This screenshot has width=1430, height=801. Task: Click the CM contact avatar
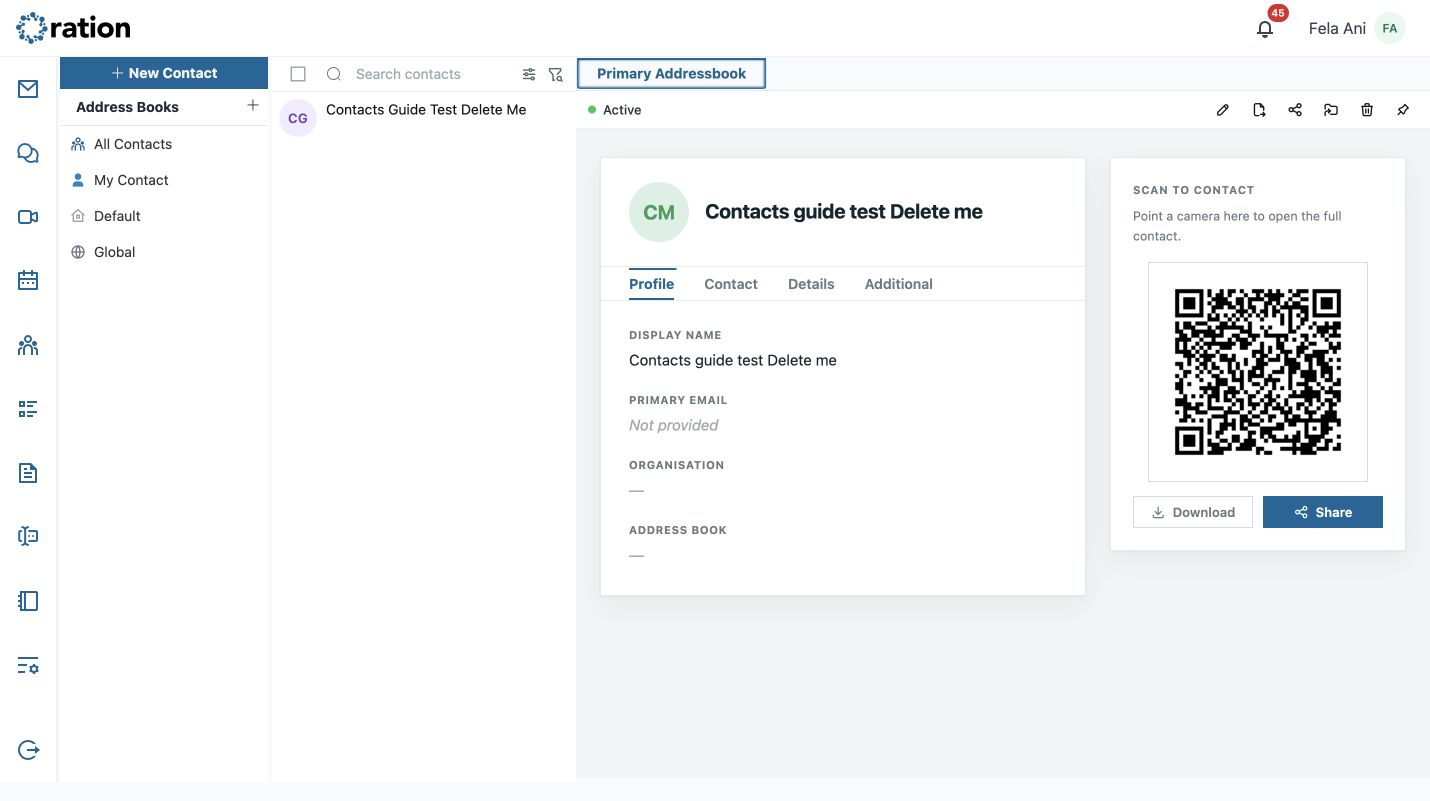click(x=659, y=212)
